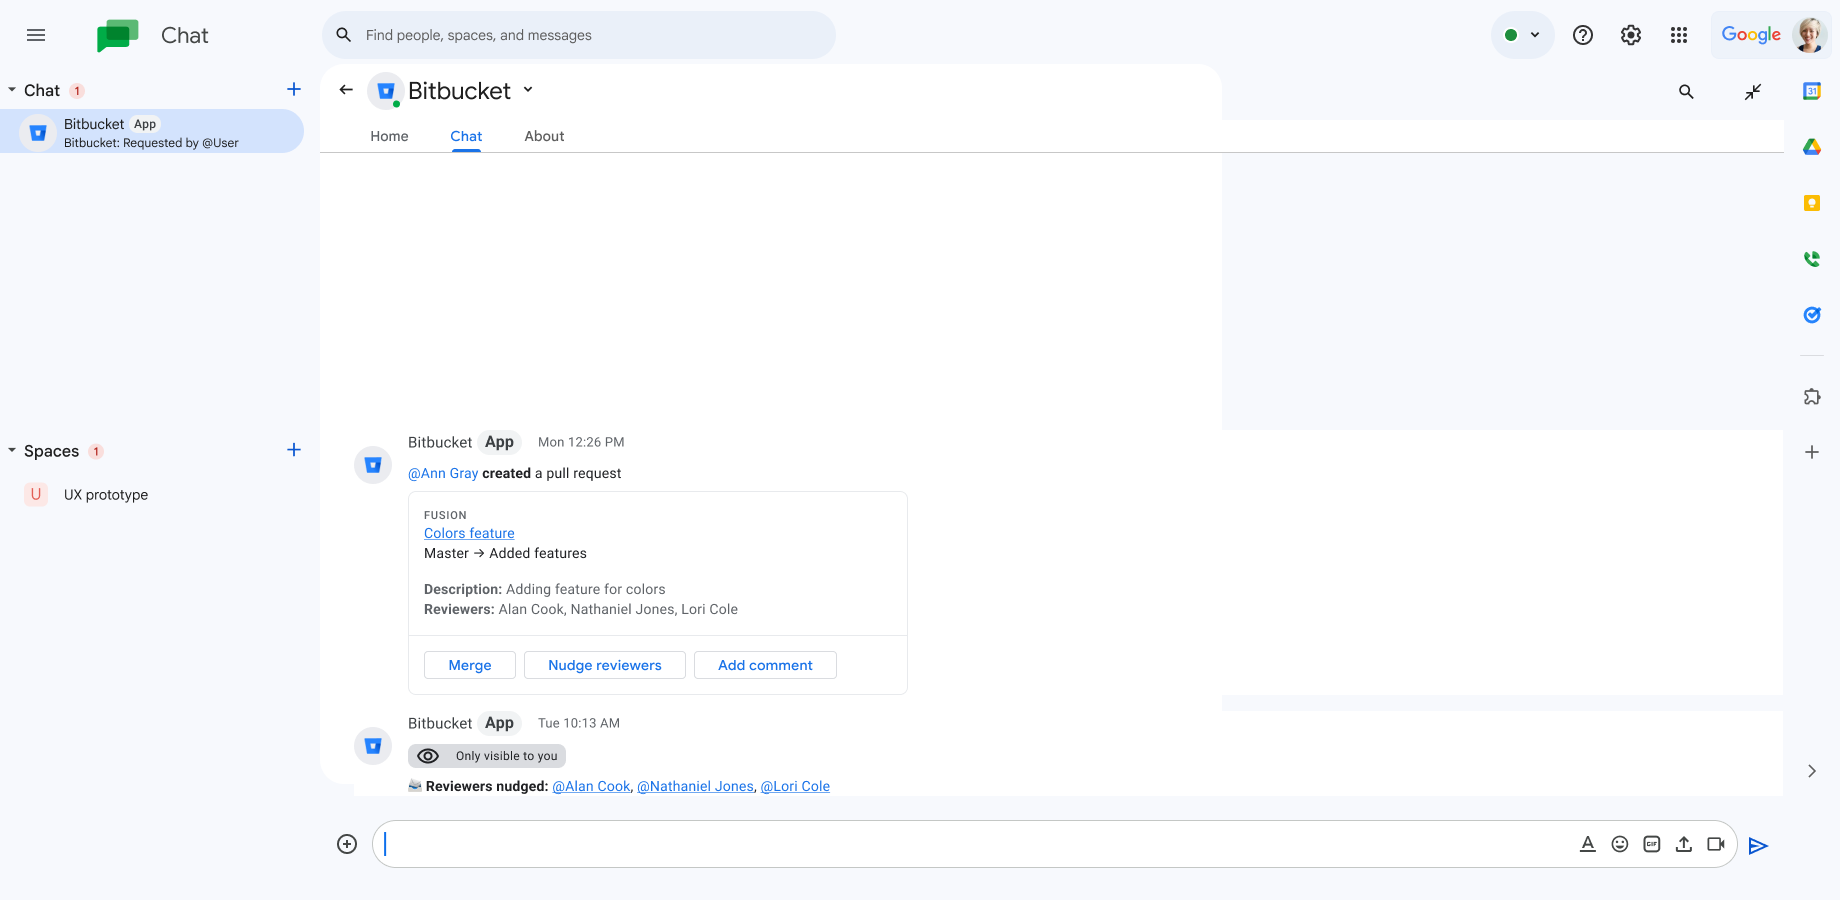Open the GIF picker
The width and height of the screenshot is (1840, 900).
point(1652,844)
